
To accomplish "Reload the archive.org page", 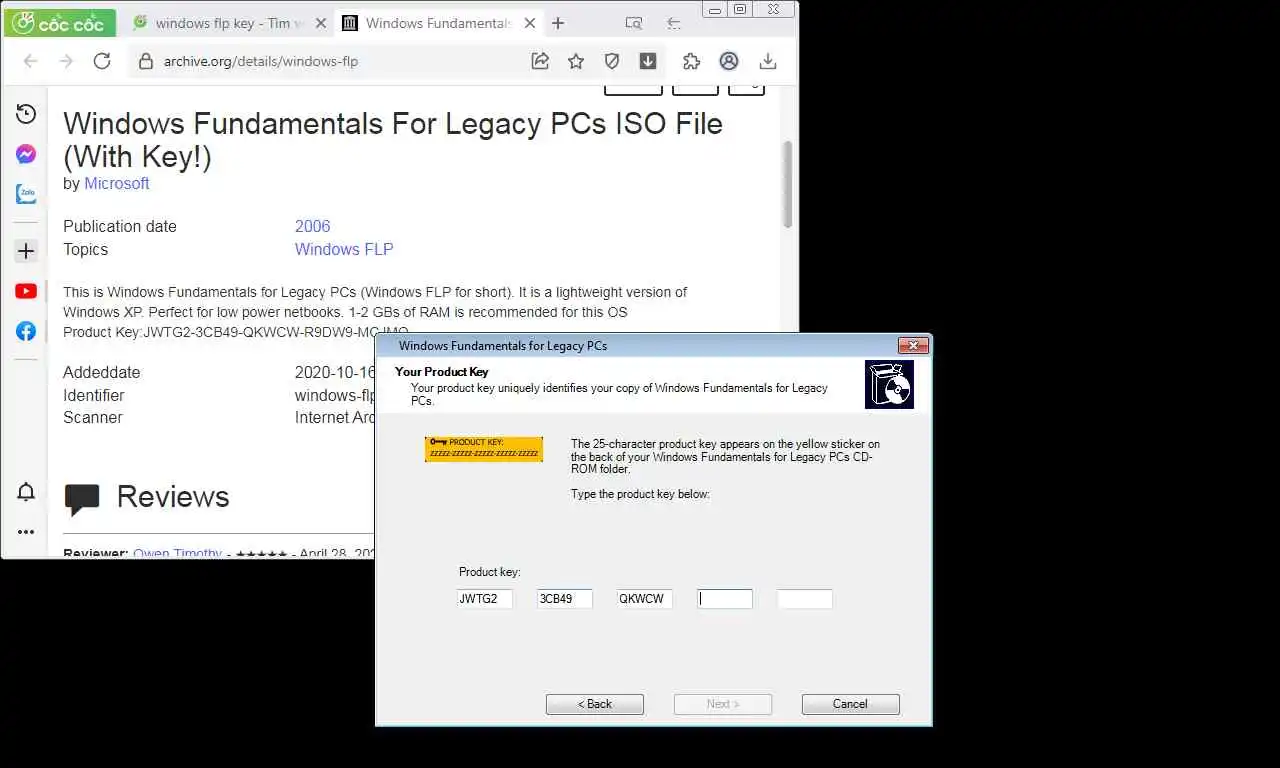I will pyautogui.click(x=102, y=61).
